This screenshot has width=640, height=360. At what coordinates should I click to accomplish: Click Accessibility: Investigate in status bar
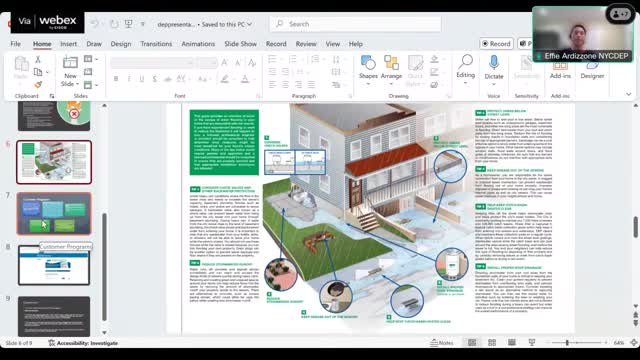tap(83, 343)
